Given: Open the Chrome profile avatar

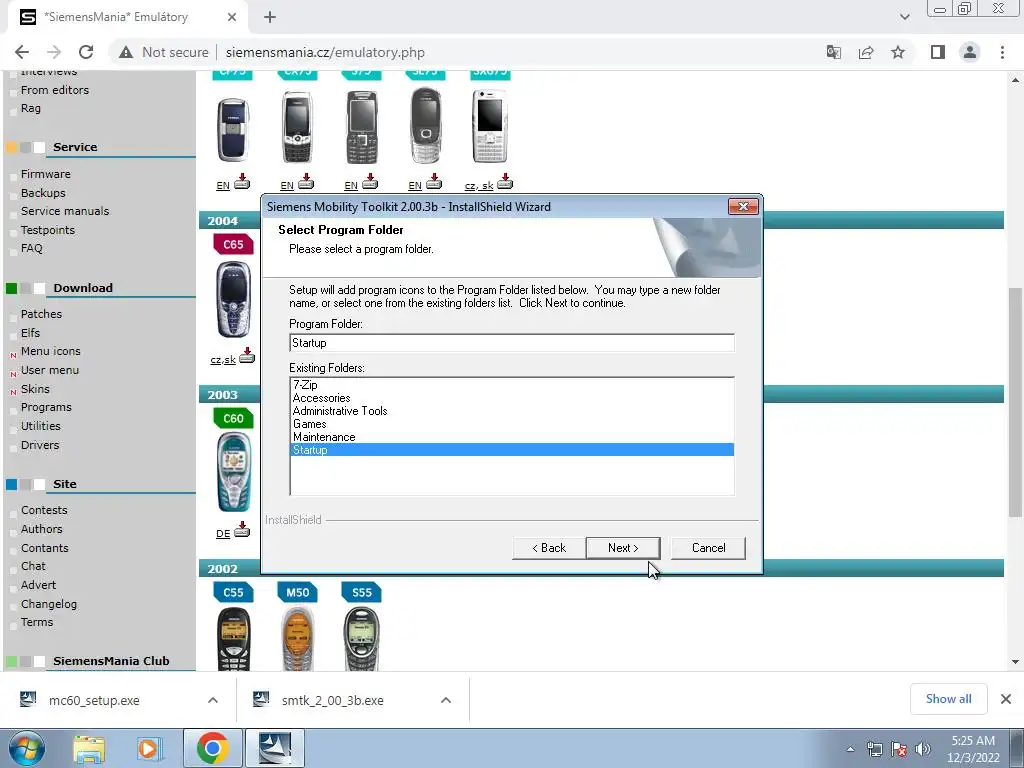Looking at the screenshot, I should click(970, 52).
